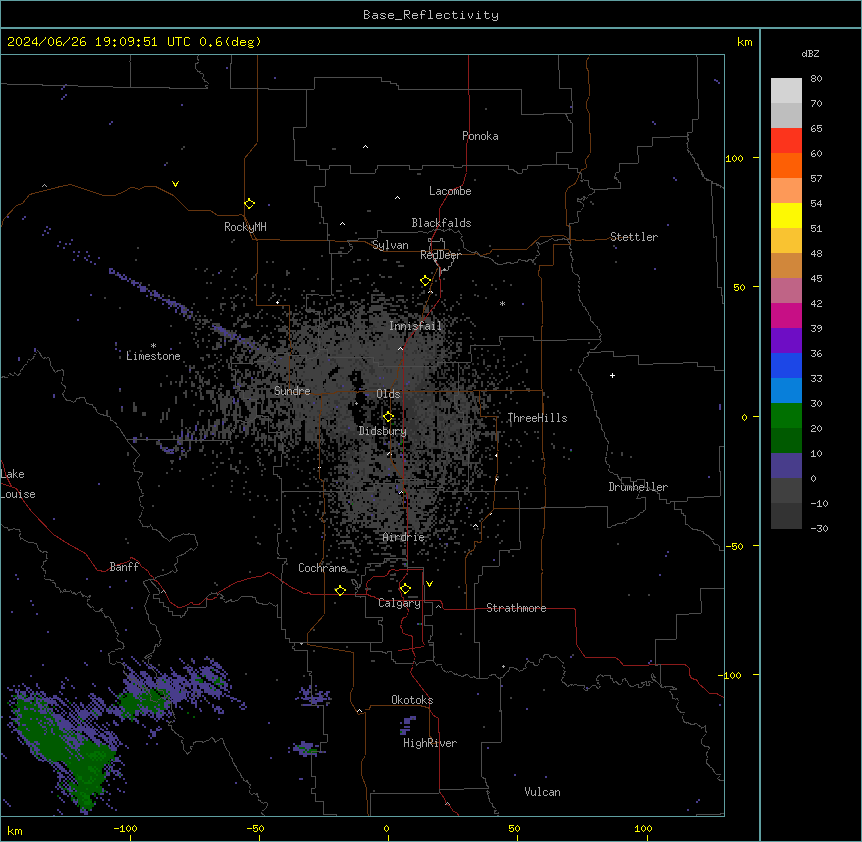Click the 80 value on dBZ legend
The height and width of the screenshot is (842, 862).
coord(816,79)
